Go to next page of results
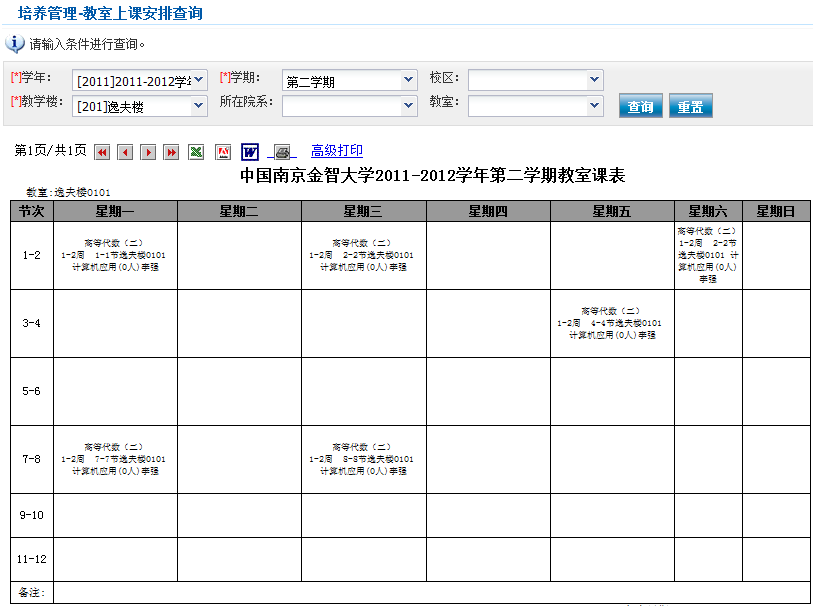813x606 pixels. click(148, 152)
